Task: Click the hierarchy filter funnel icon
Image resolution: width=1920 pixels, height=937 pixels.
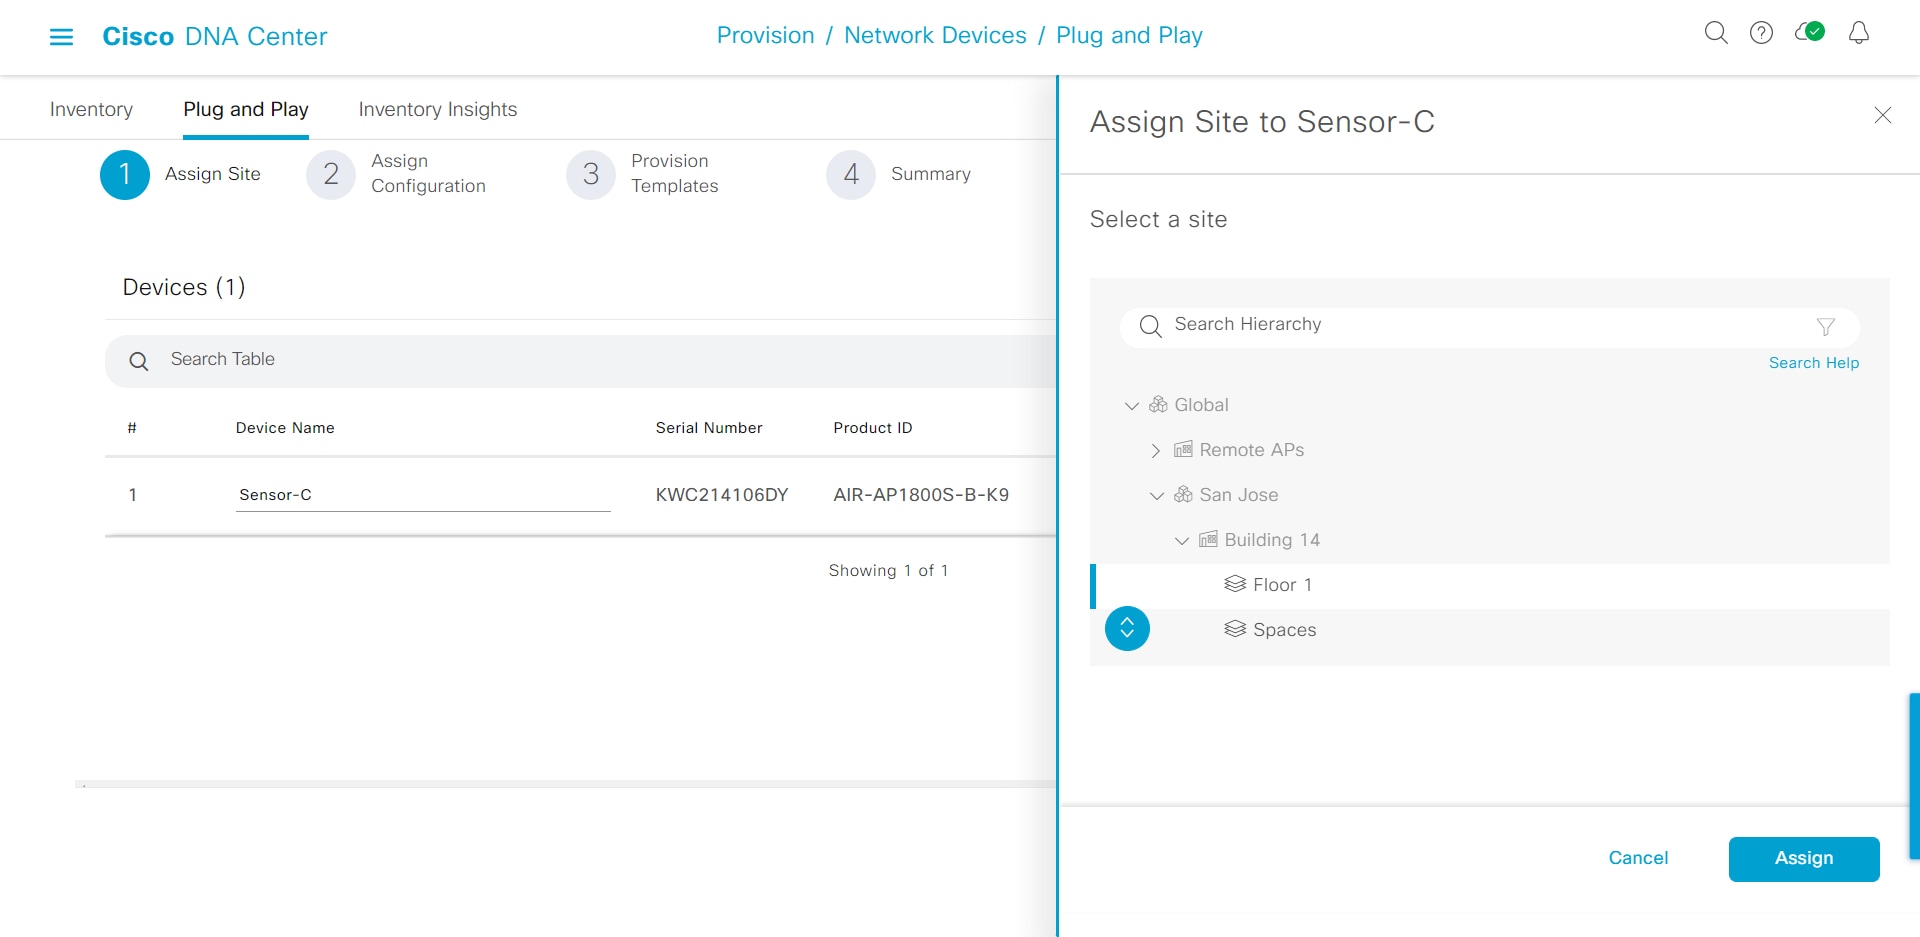Action: tap(1825, 326)
